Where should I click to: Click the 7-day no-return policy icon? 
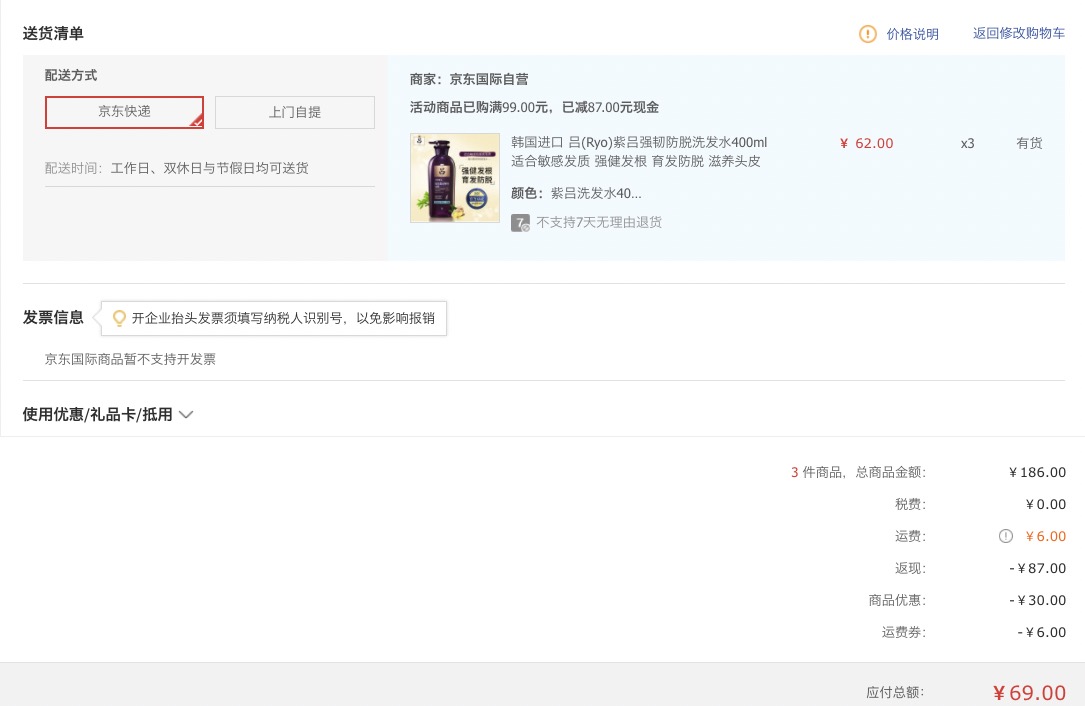pyautogui.click(x=520, y=223)
